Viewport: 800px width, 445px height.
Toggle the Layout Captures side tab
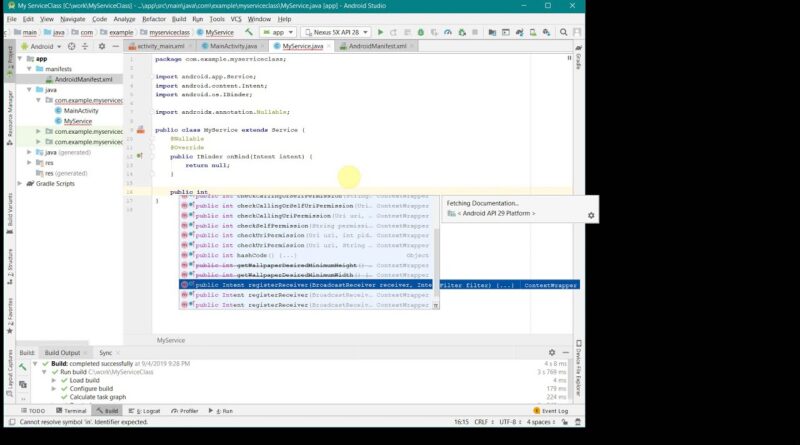coord(10,374)
